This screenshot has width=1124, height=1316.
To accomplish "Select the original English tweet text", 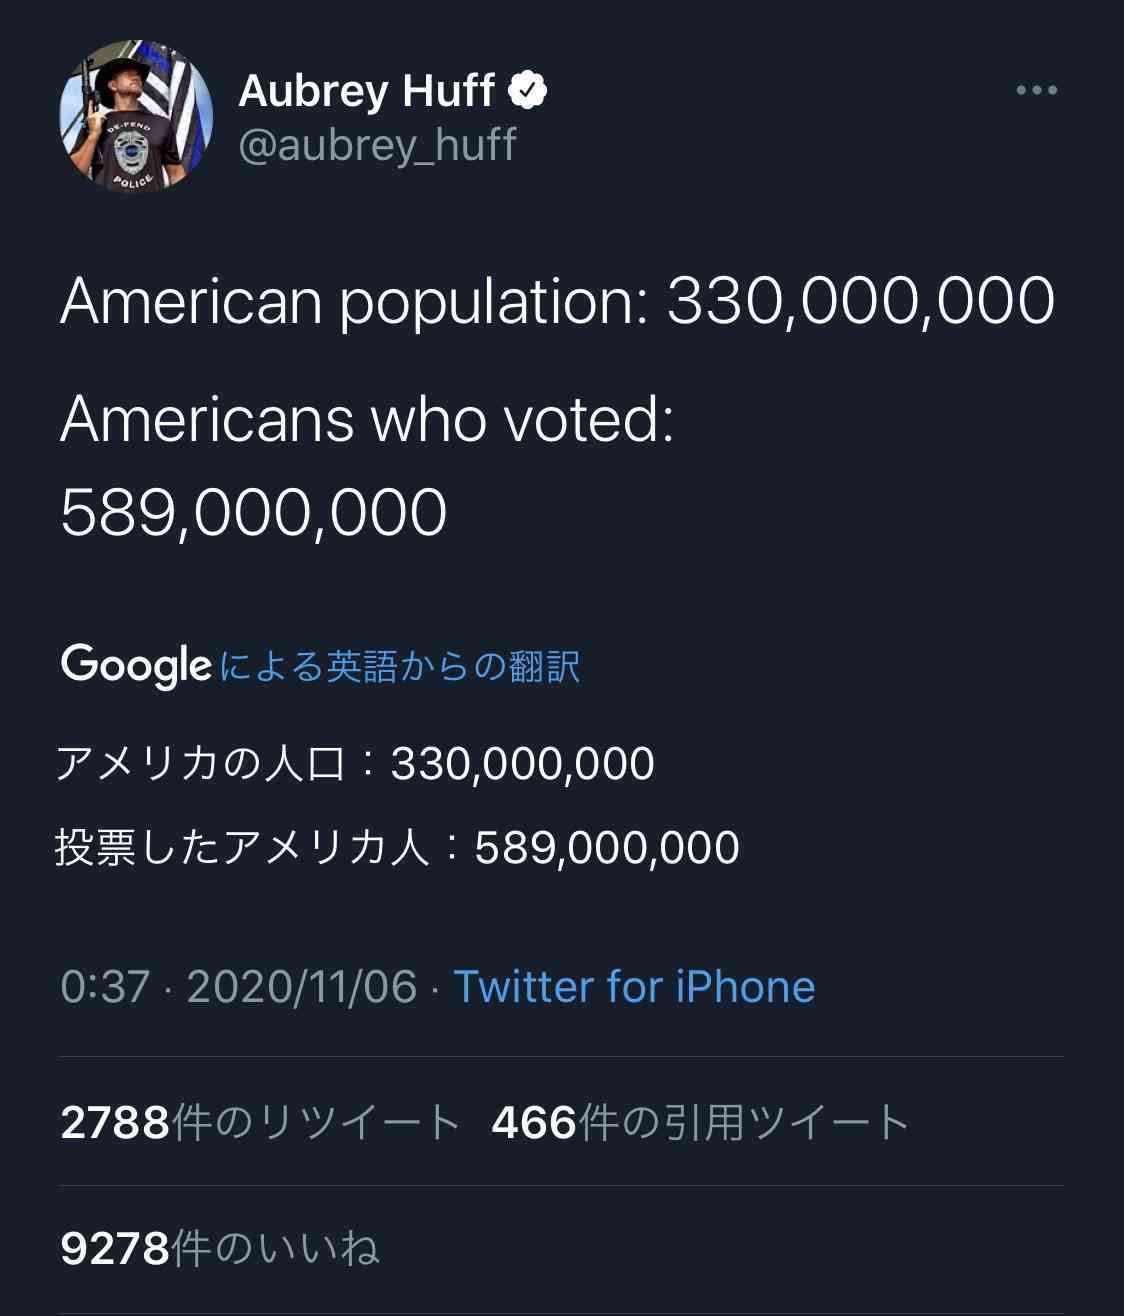I will (557, 405).
